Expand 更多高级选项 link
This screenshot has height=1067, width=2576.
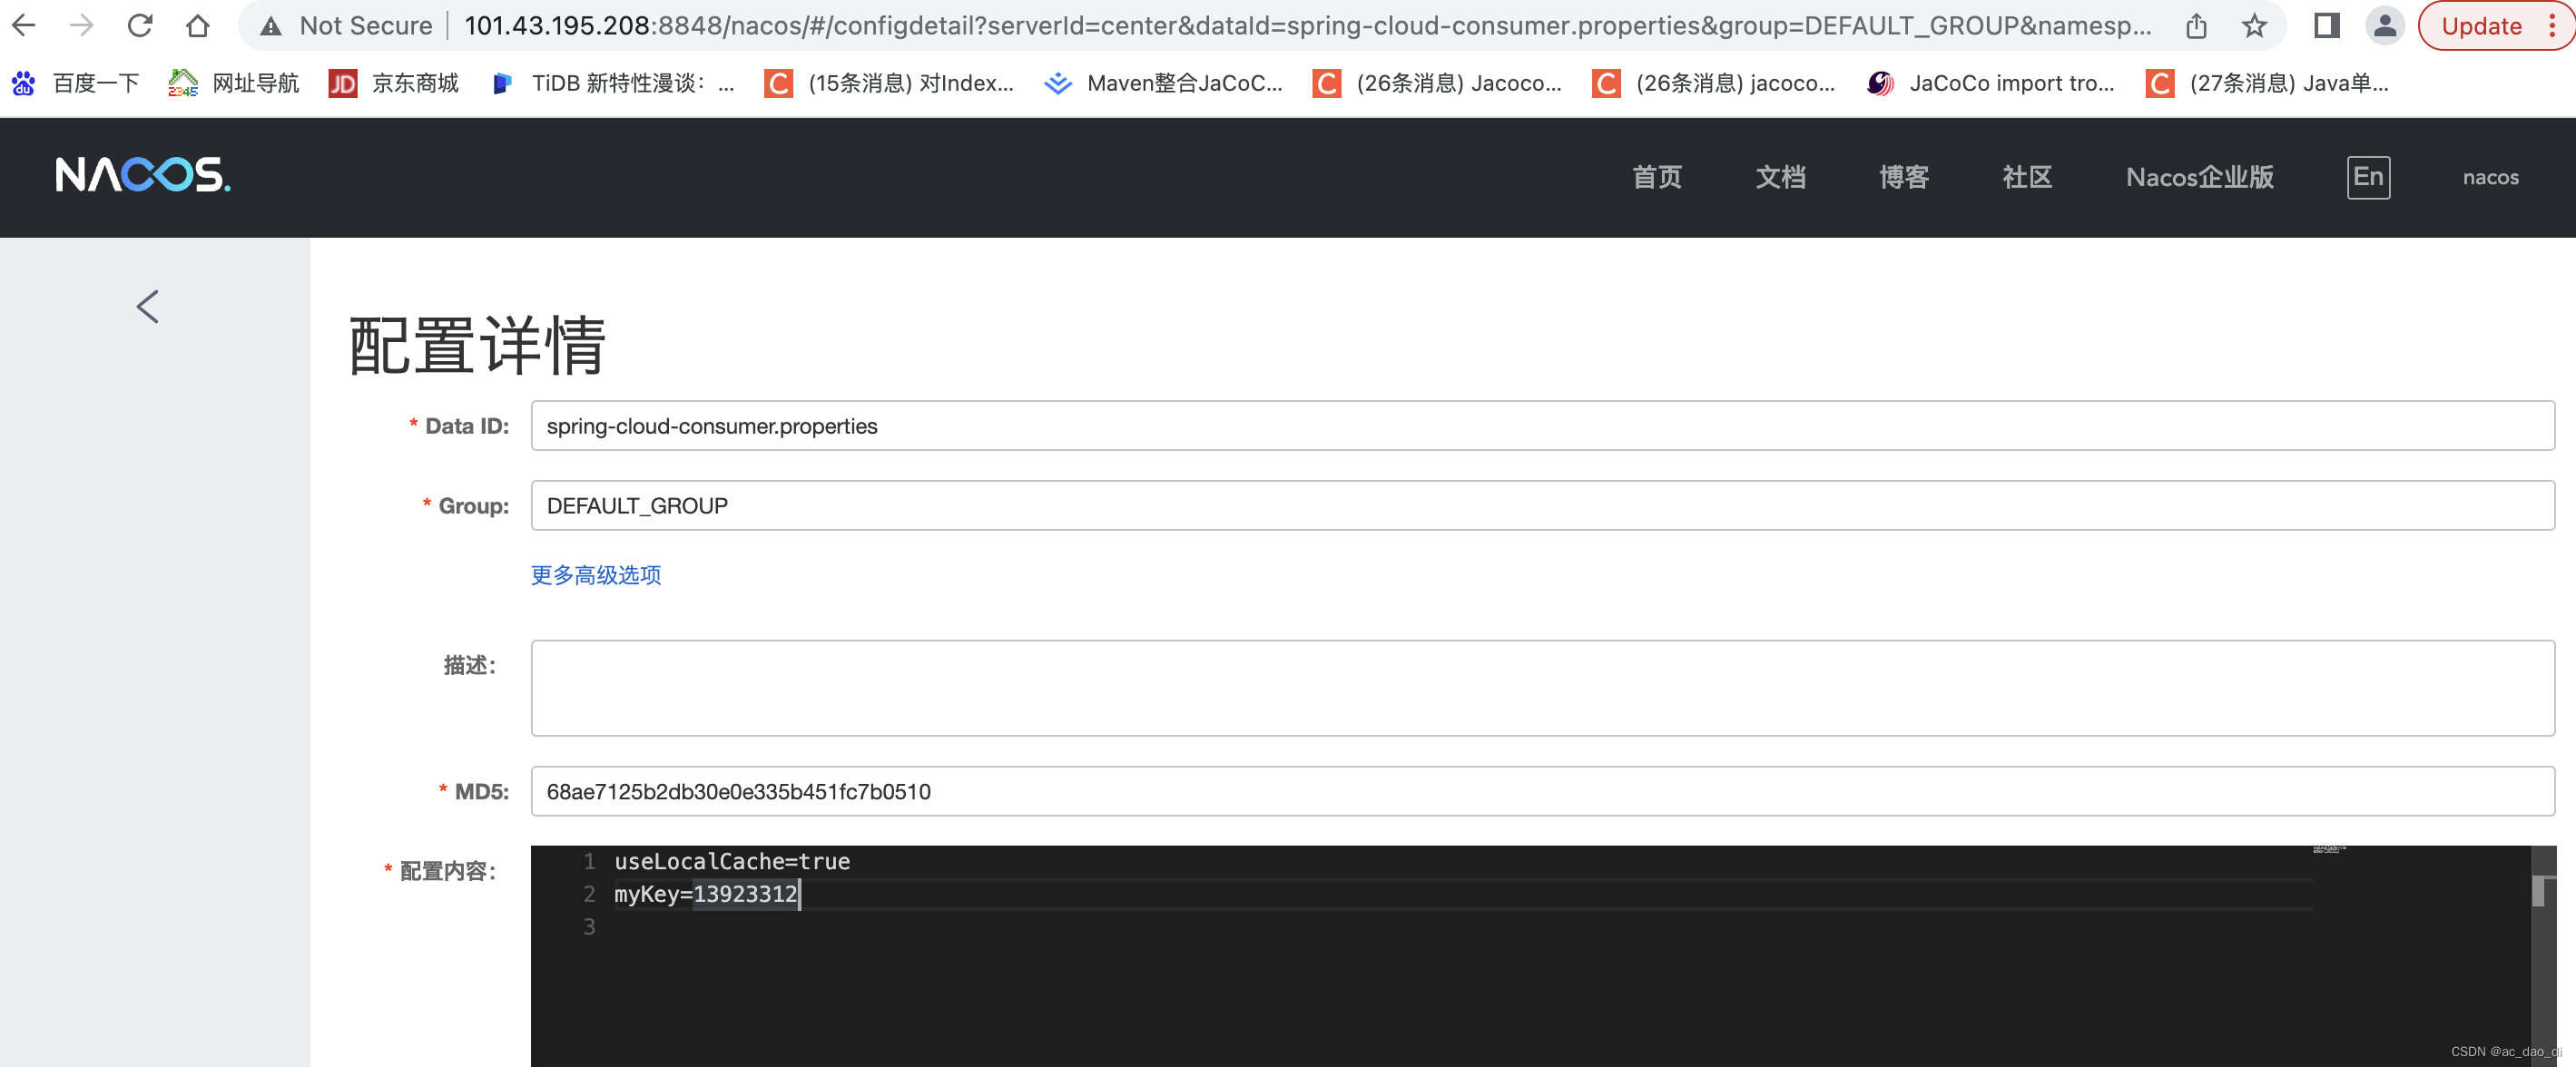596,575
